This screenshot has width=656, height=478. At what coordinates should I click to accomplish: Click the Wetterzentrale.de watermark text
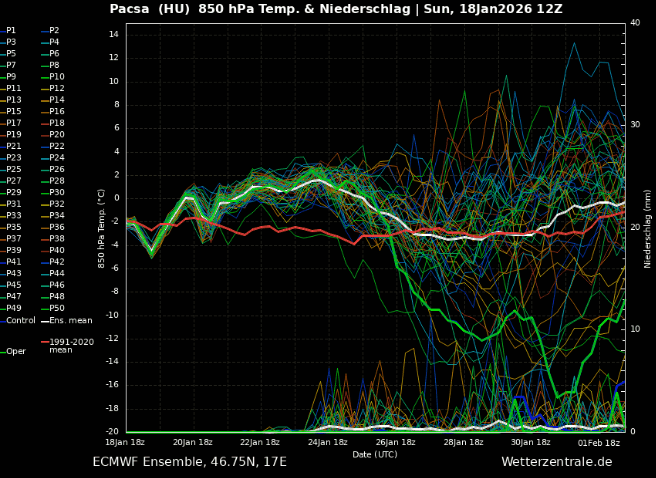pos(556,462)
